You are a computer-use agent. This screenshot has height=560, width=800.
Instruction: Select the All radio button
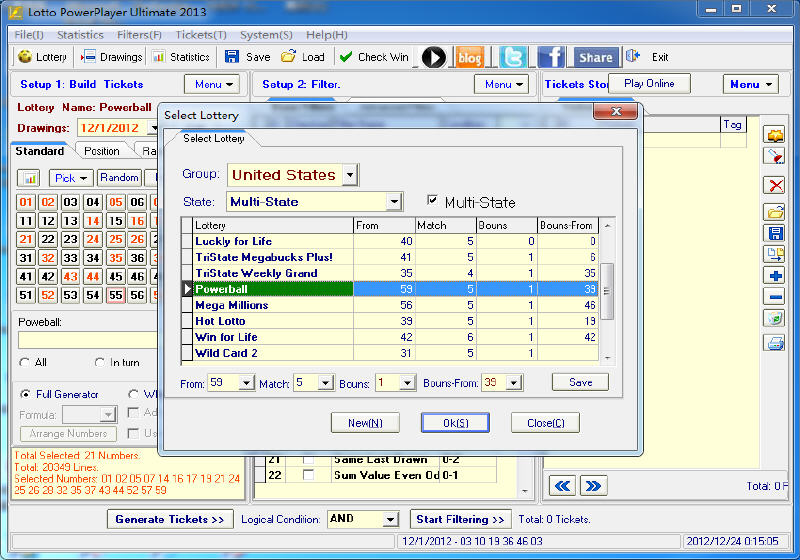coord(24,362)
